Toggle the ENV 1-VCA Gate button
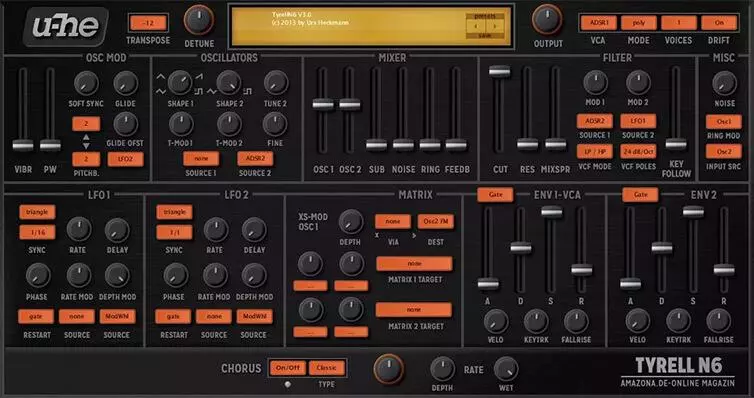 [x=495, y=195]
